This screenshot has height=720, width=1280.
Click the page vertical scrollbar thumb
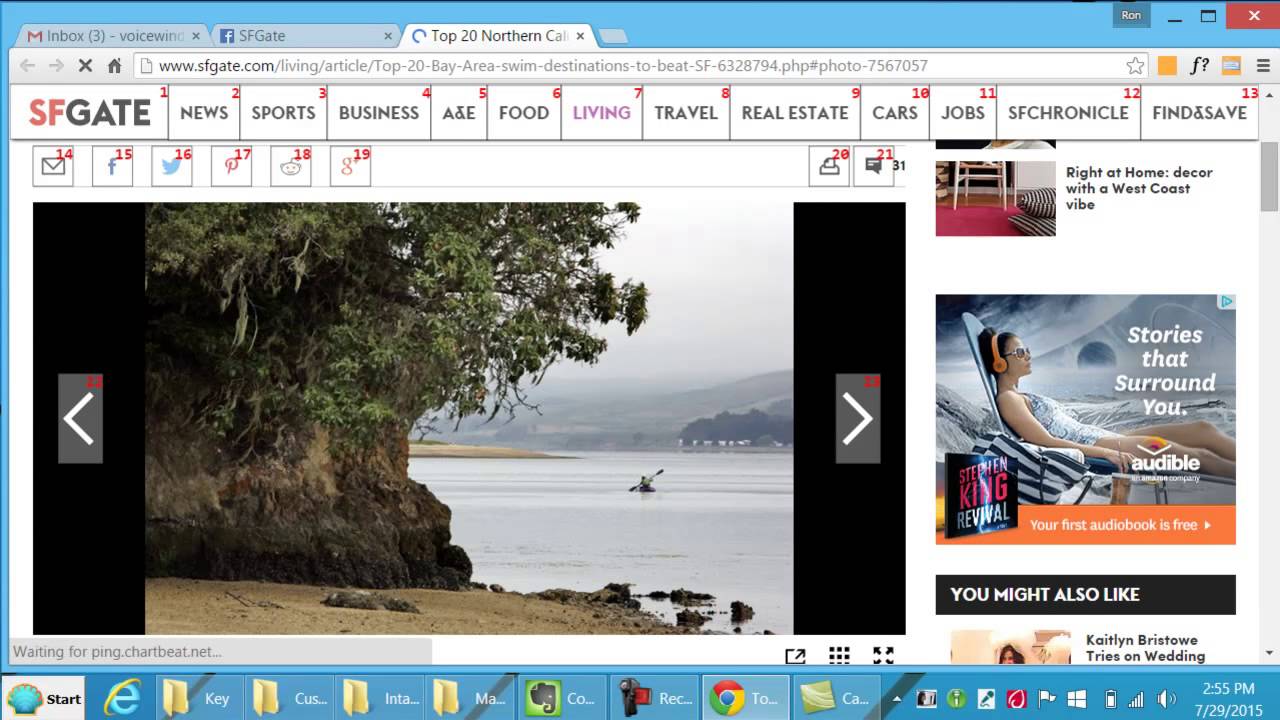[1269, 176]
